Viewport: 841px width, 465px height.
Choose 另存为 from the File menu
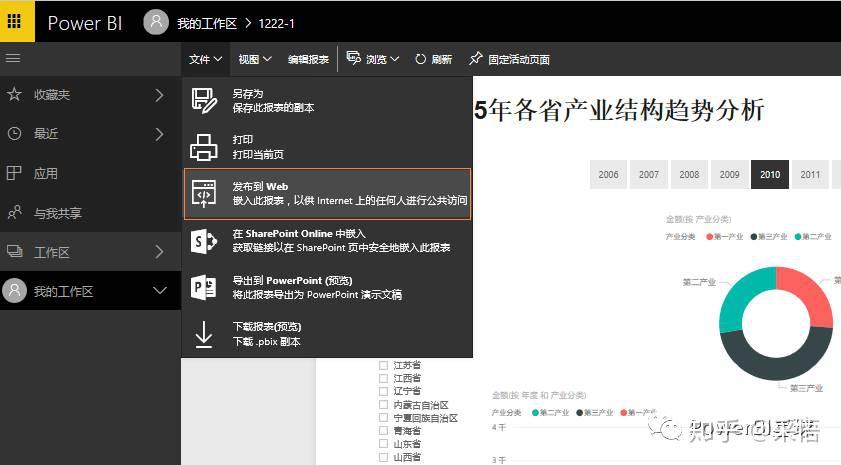pos(327,100)
